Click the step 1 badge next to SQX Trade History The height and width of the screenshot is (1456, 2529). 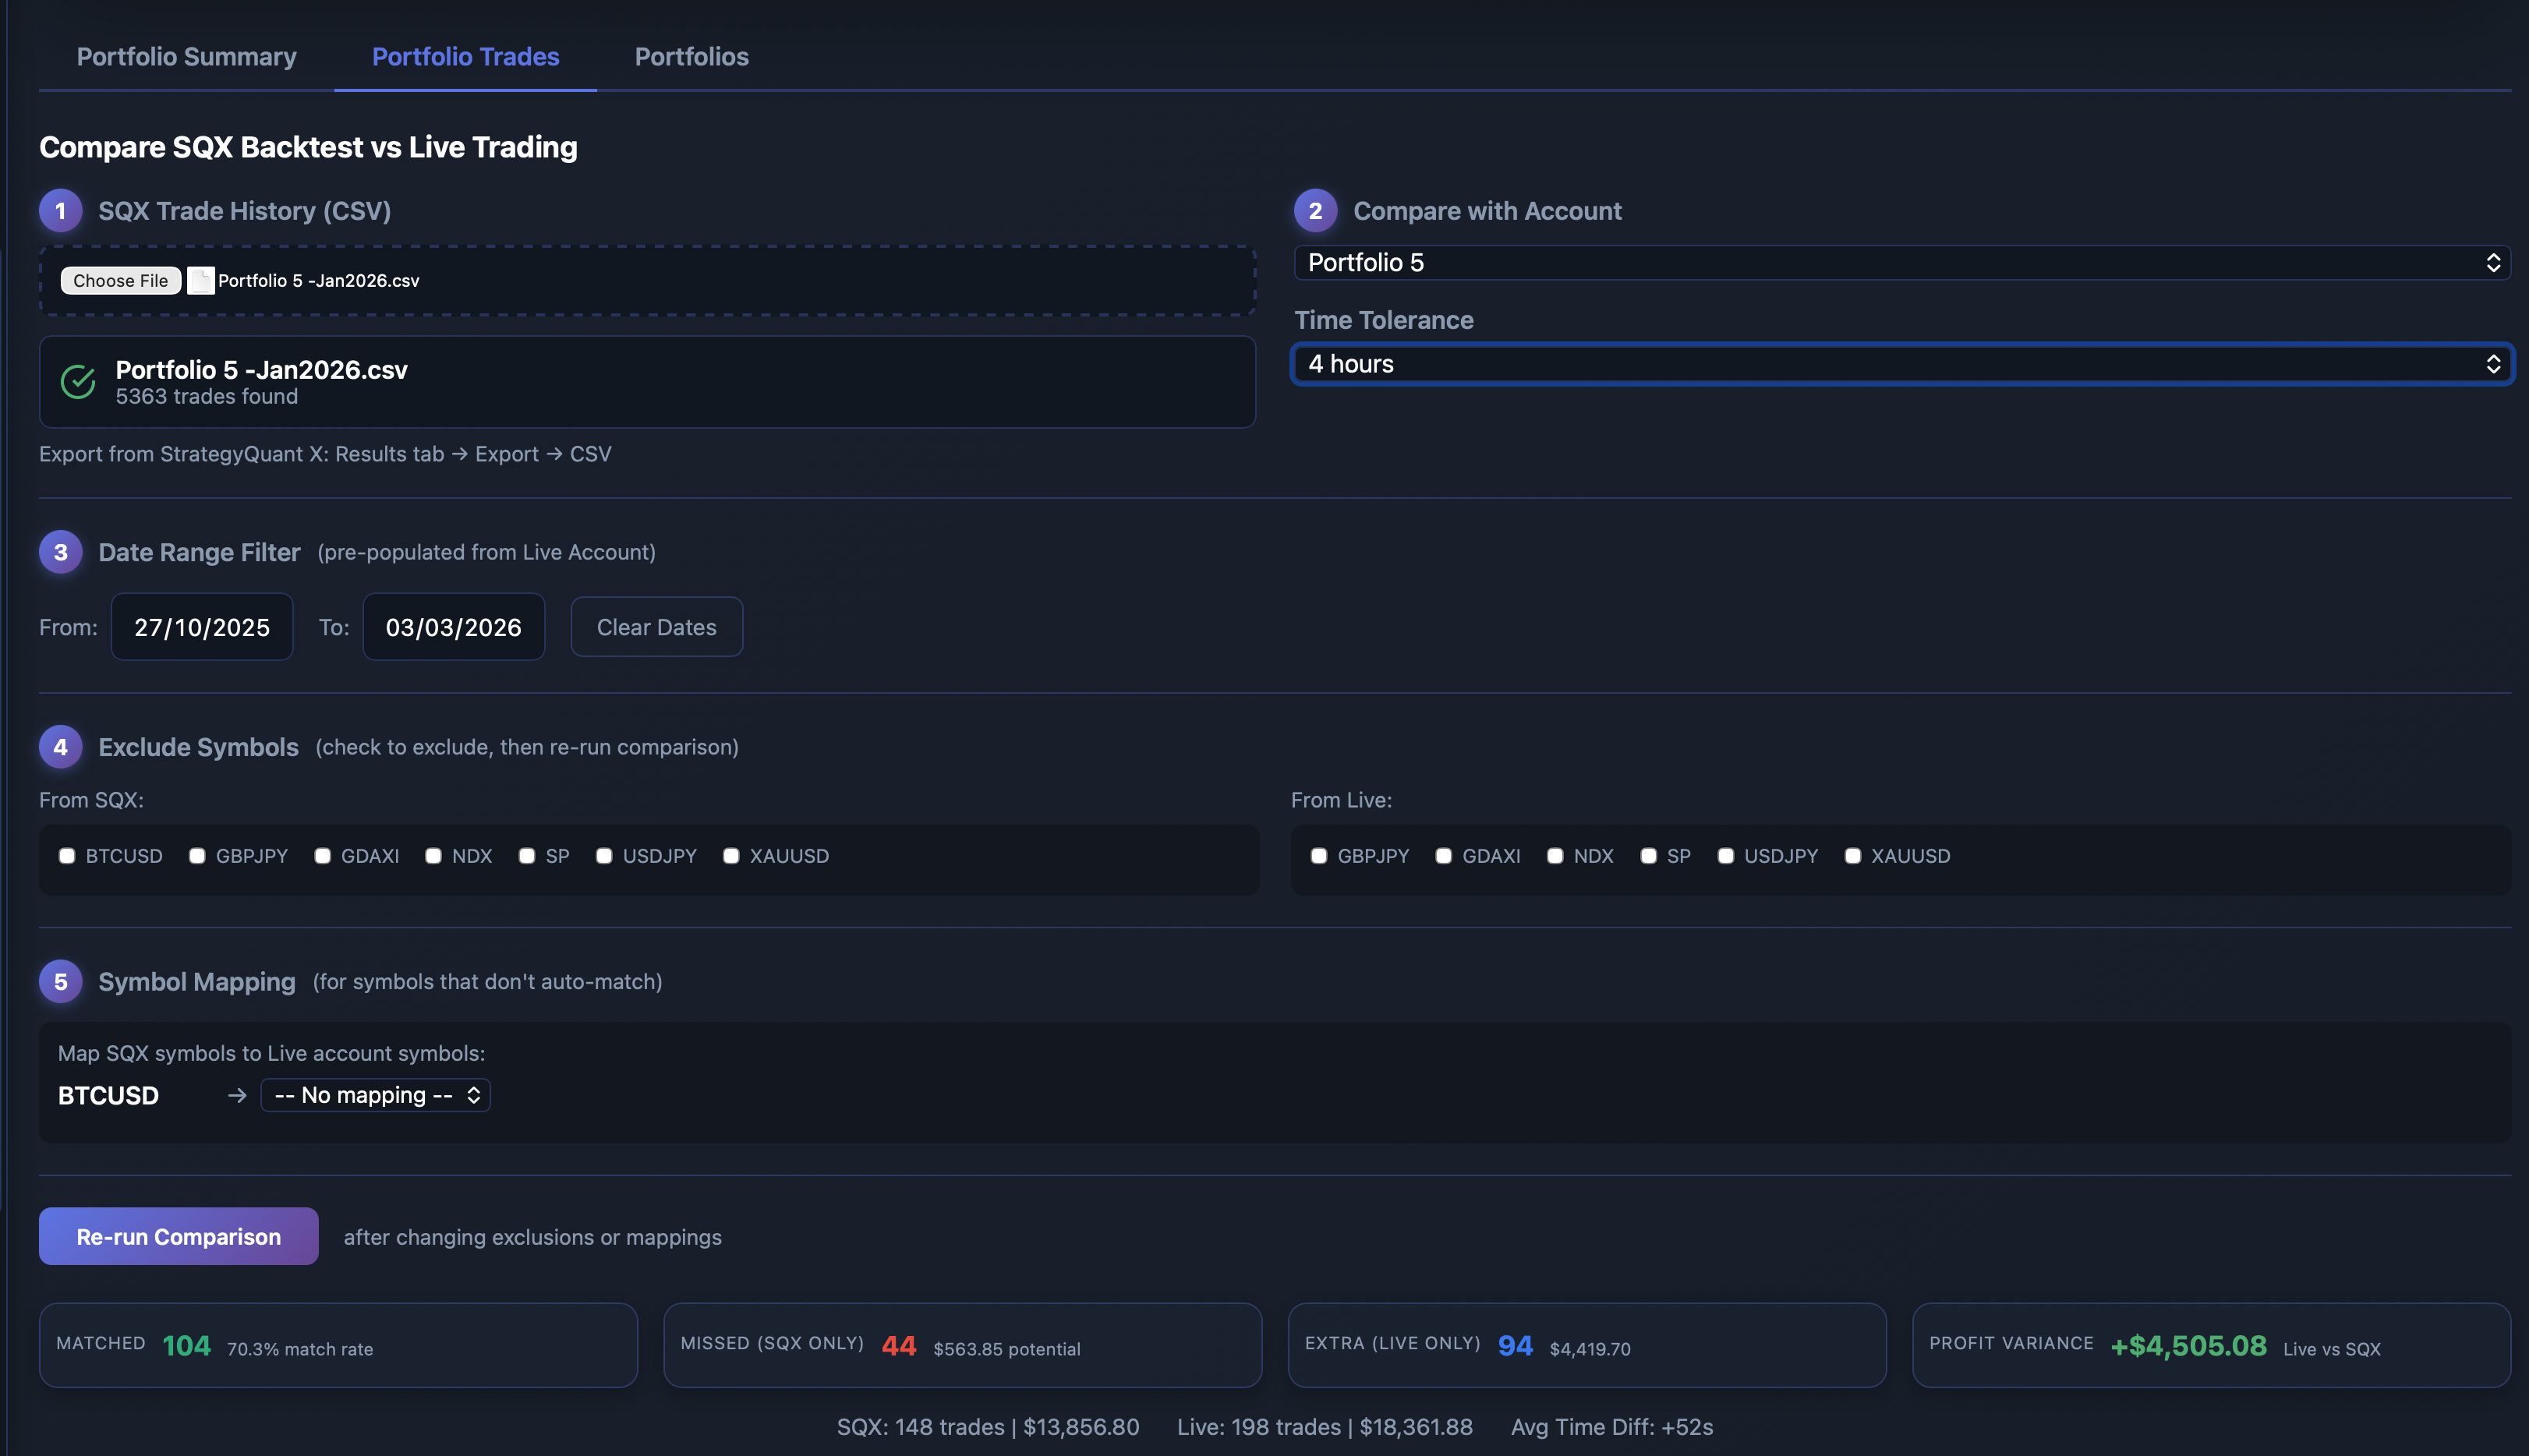coord(60,210)
